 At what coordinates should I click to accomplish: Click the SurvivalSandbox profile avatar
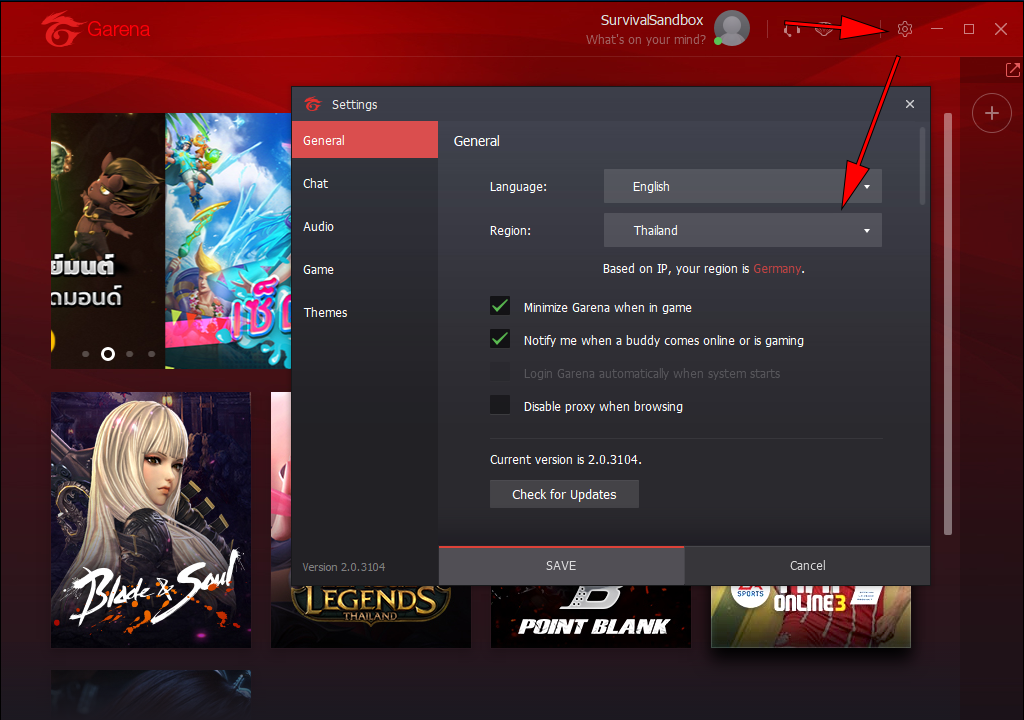[731, 28]
